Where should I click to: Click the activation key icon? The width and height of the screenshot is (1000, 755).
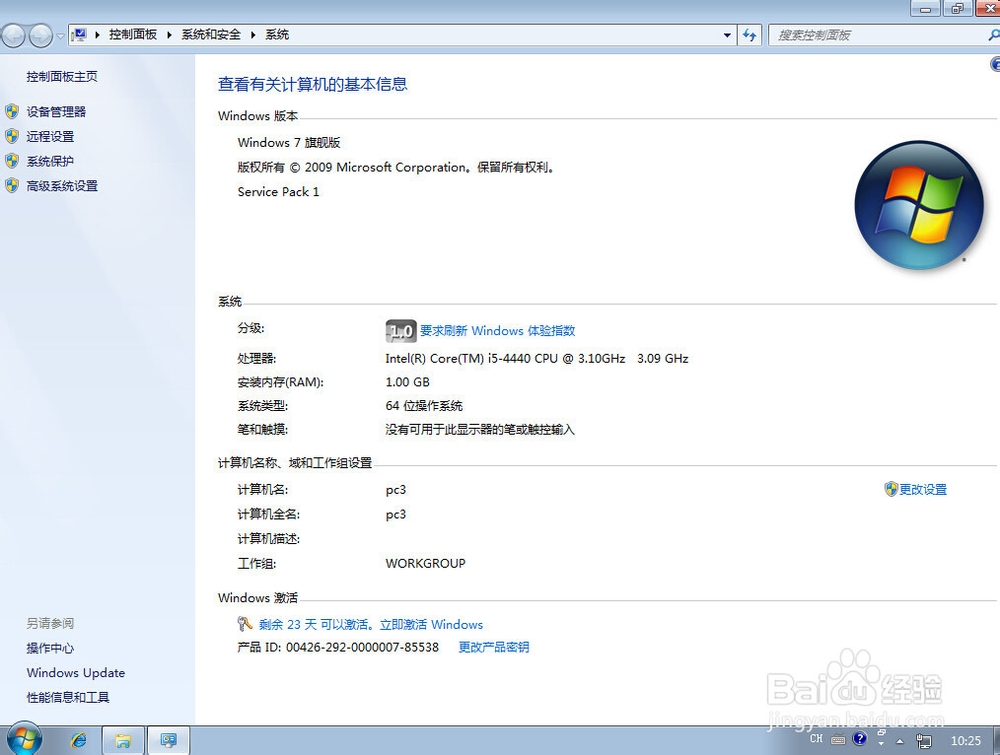click(x=245, y=624)
